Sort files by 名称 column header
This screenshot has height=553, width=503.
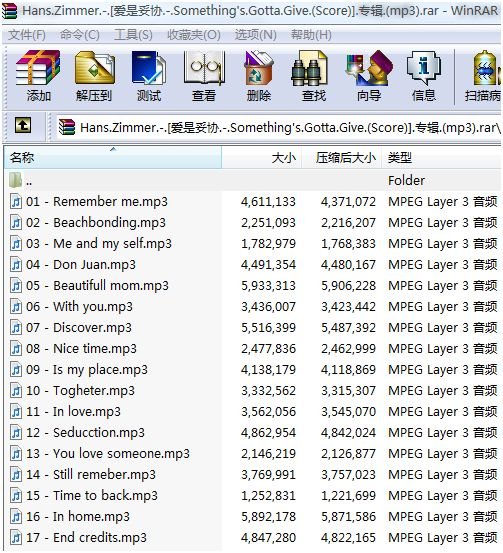pyautogui.click(x=113, y=157)
